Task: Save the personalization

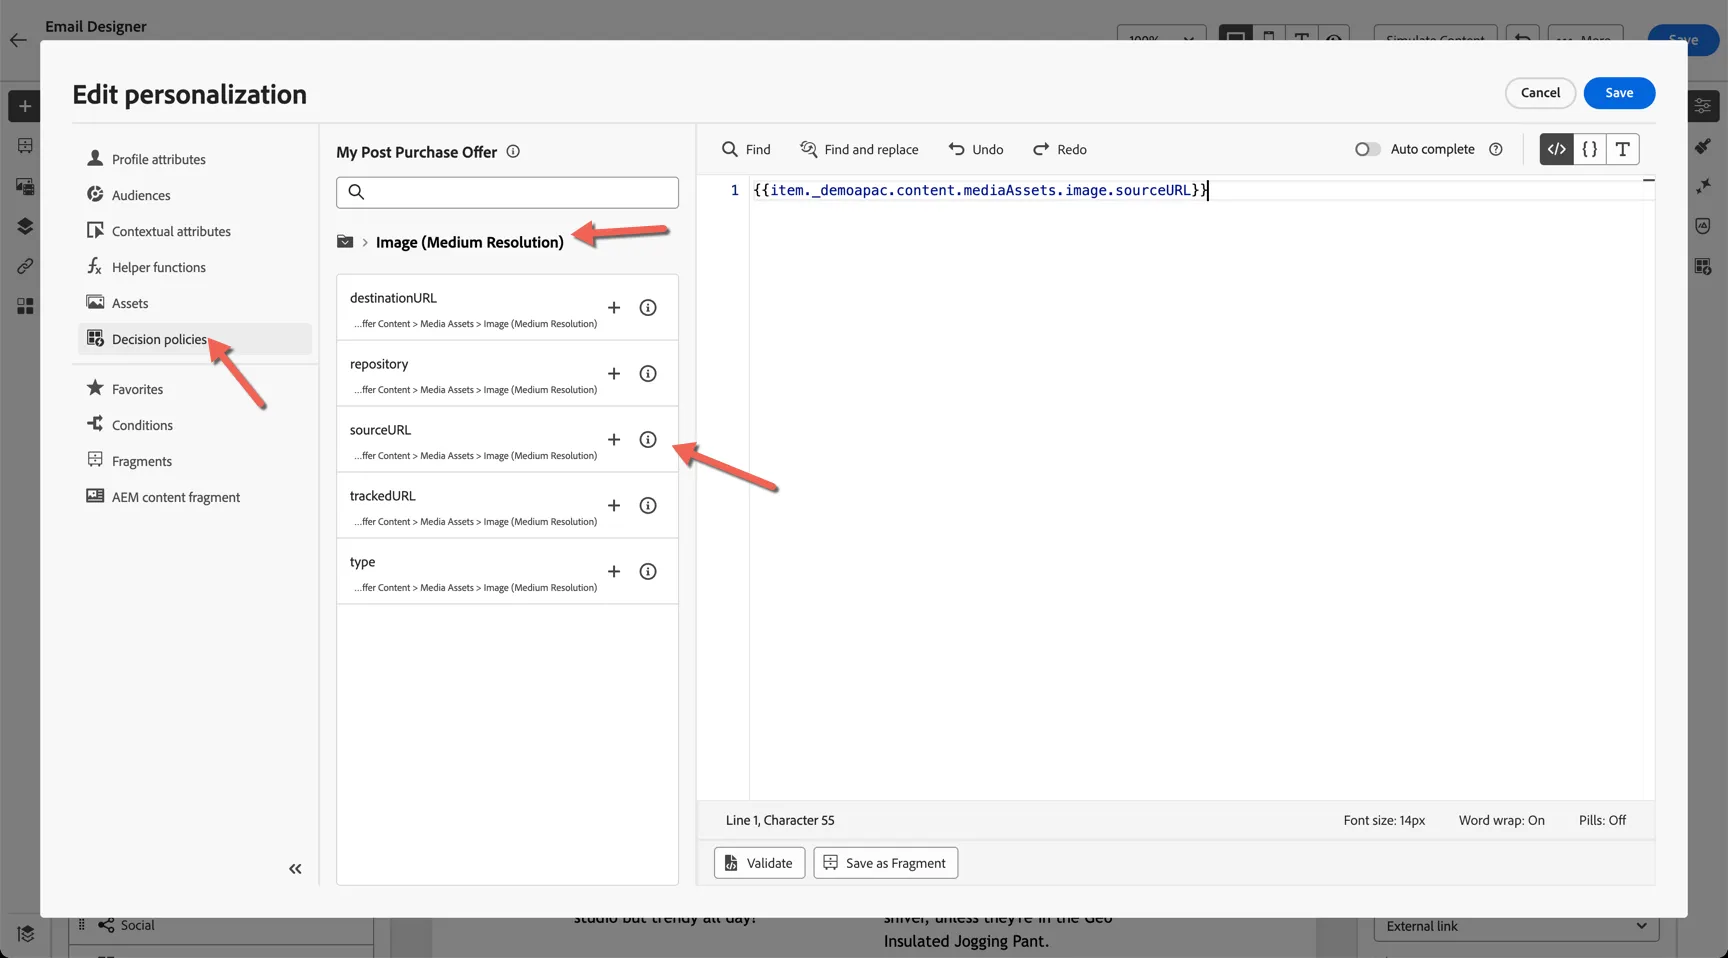Action: coord(1619,93)
